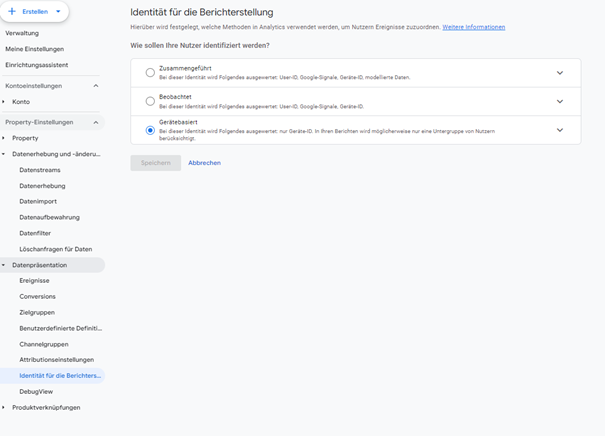Image resolution: width=605 pixels, height=436 pixels.
Task: Expand the Konto tree item
Action: coord(5,102)
